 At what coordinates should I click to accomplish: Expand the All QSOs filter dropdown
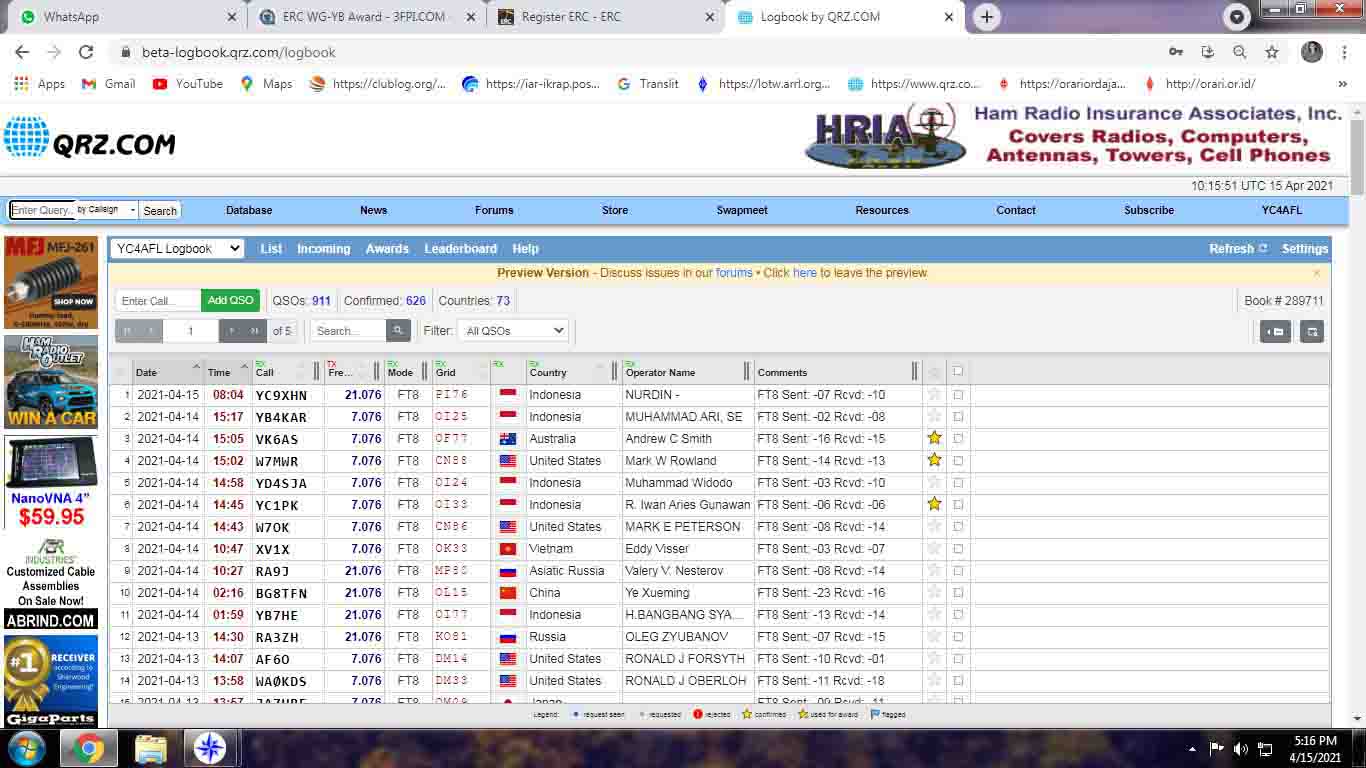514,331
